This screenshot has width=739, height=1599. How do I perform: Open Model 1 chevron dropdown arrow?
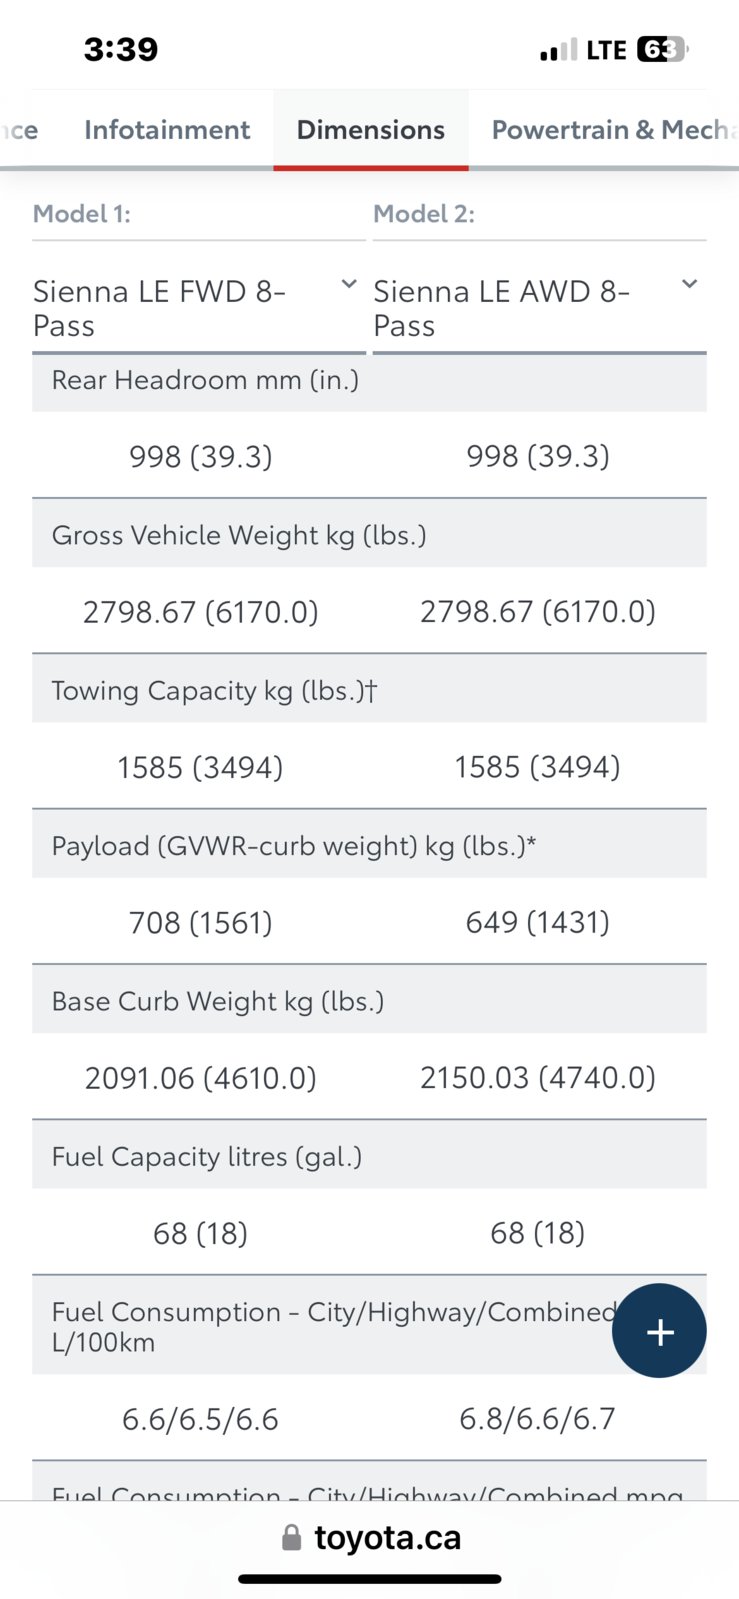point(349,284)
